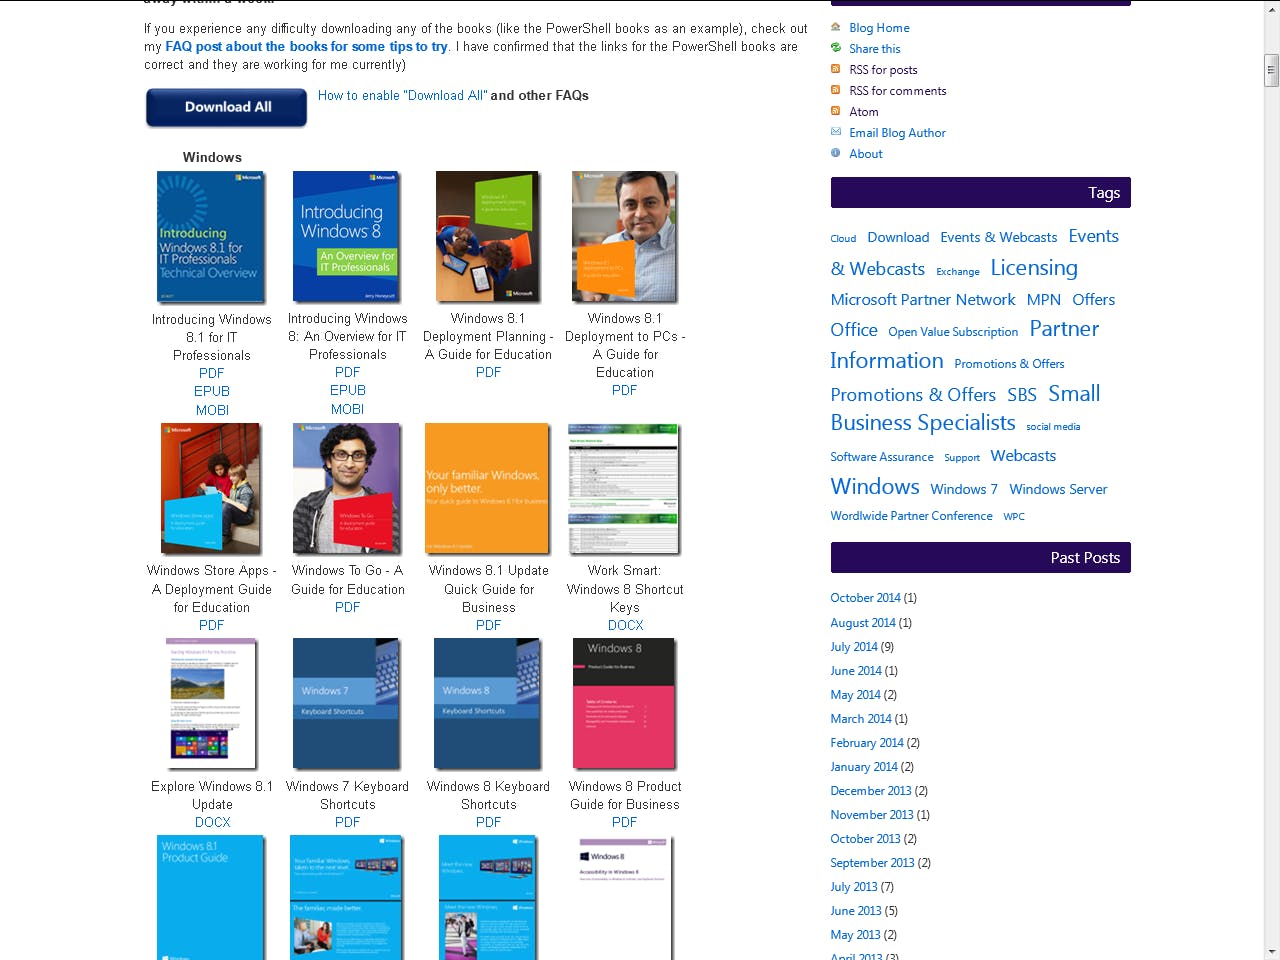Open Windows 8.1 Deployment to PCs cover
1280x960 pixels.
tap(625, 237)
